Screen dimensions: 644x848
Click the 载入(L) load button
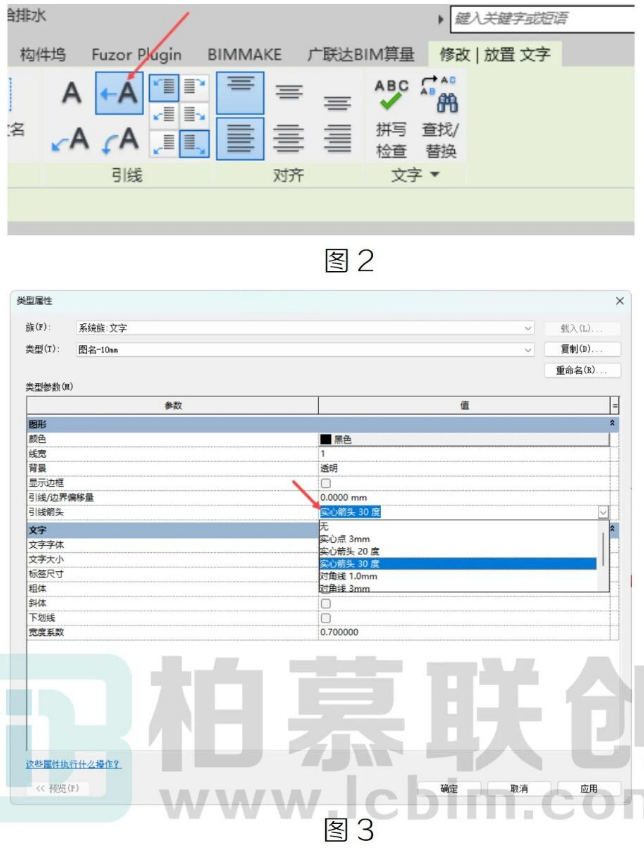click(582, 328)
